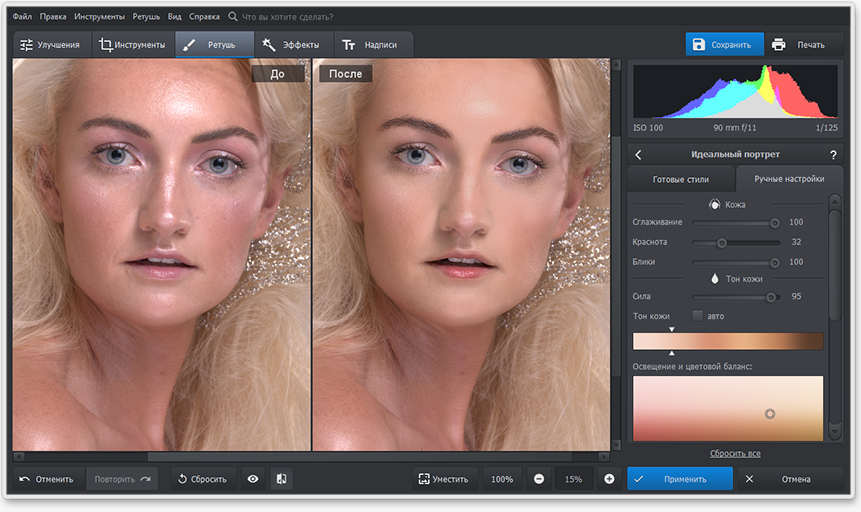Click the Повторить redo button
The image size is (861, 512).
coord(122,479)
